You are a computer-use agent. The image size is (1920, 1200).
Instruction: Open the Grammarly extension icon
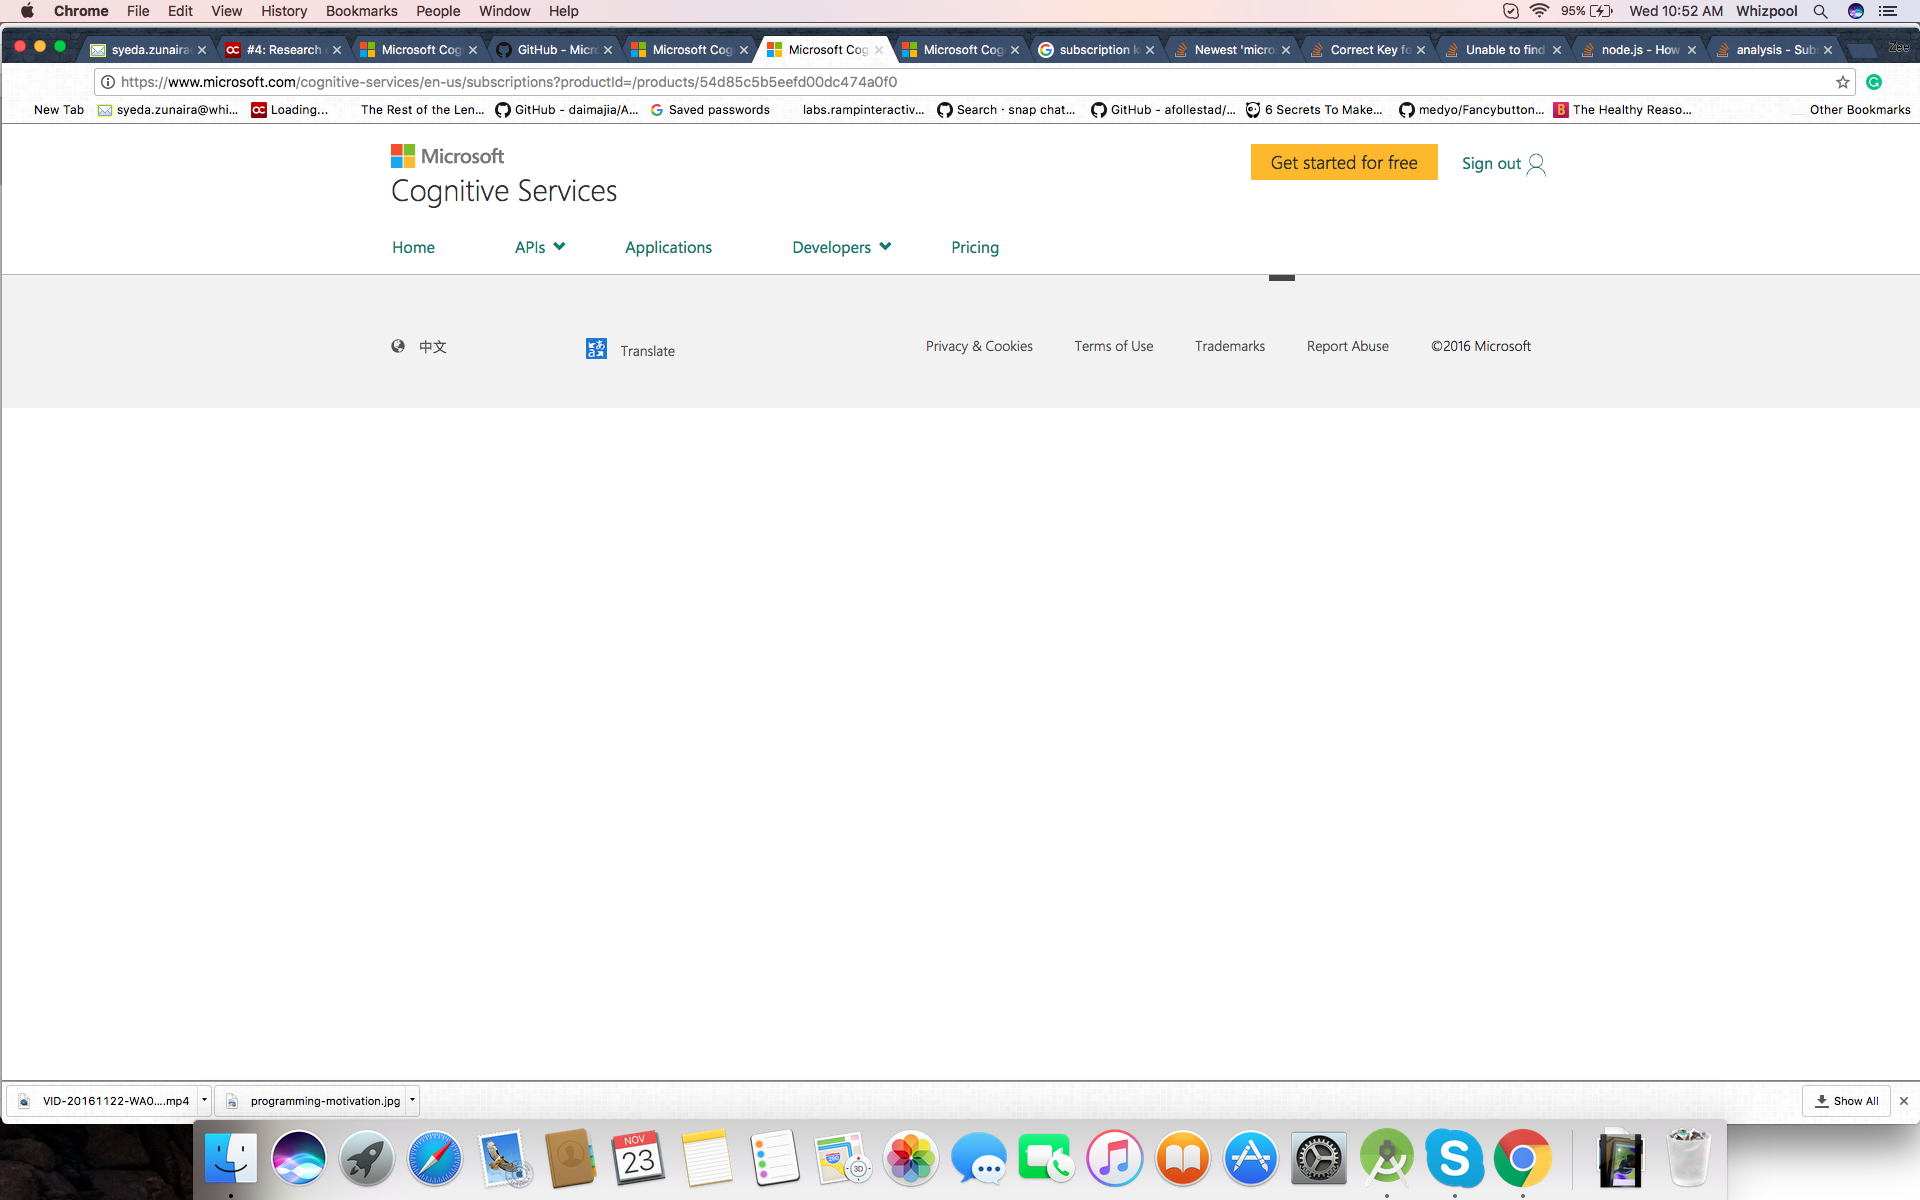(1874, 82)
